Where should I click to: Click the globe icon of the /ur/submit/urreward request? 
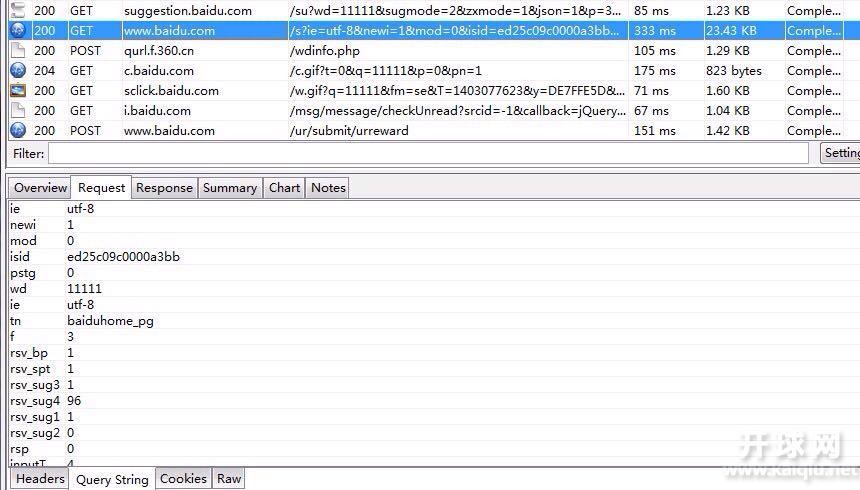point(18,131)
